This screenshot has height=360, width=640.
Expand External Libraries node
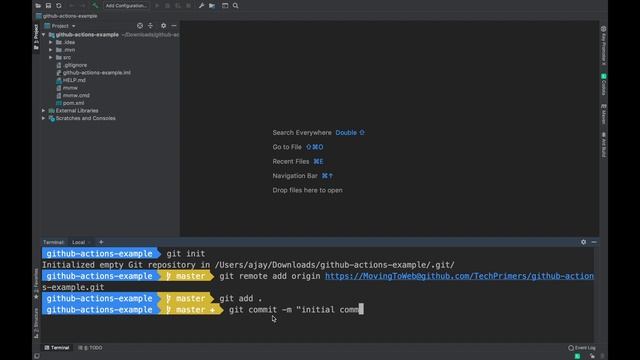[44, 111]
